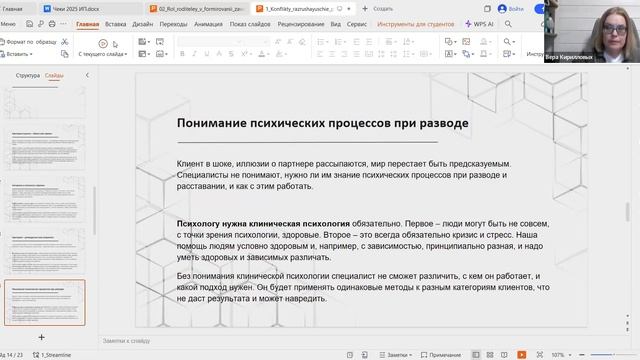
Task: Click the Войти sign-in button
Action: (511, 9)
